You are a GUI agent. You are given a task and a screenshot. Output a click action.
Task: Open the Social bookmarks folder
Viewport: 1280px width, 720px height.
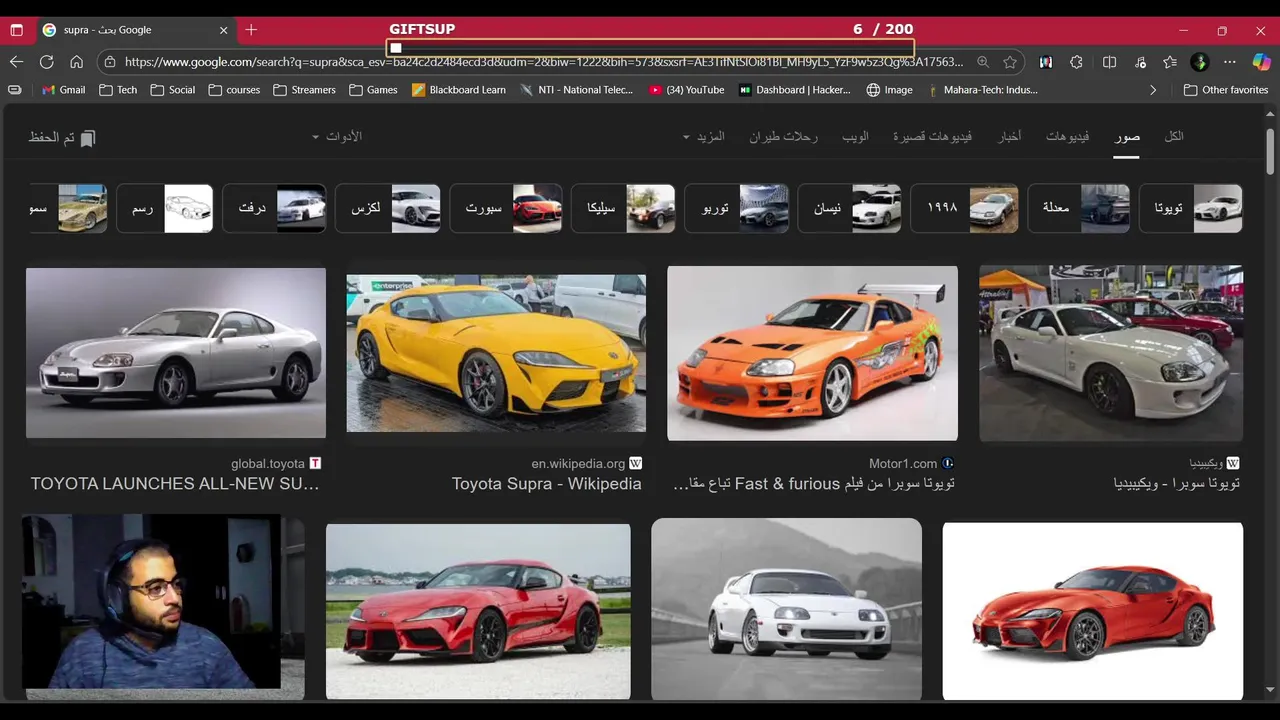[x=172, y=90]
